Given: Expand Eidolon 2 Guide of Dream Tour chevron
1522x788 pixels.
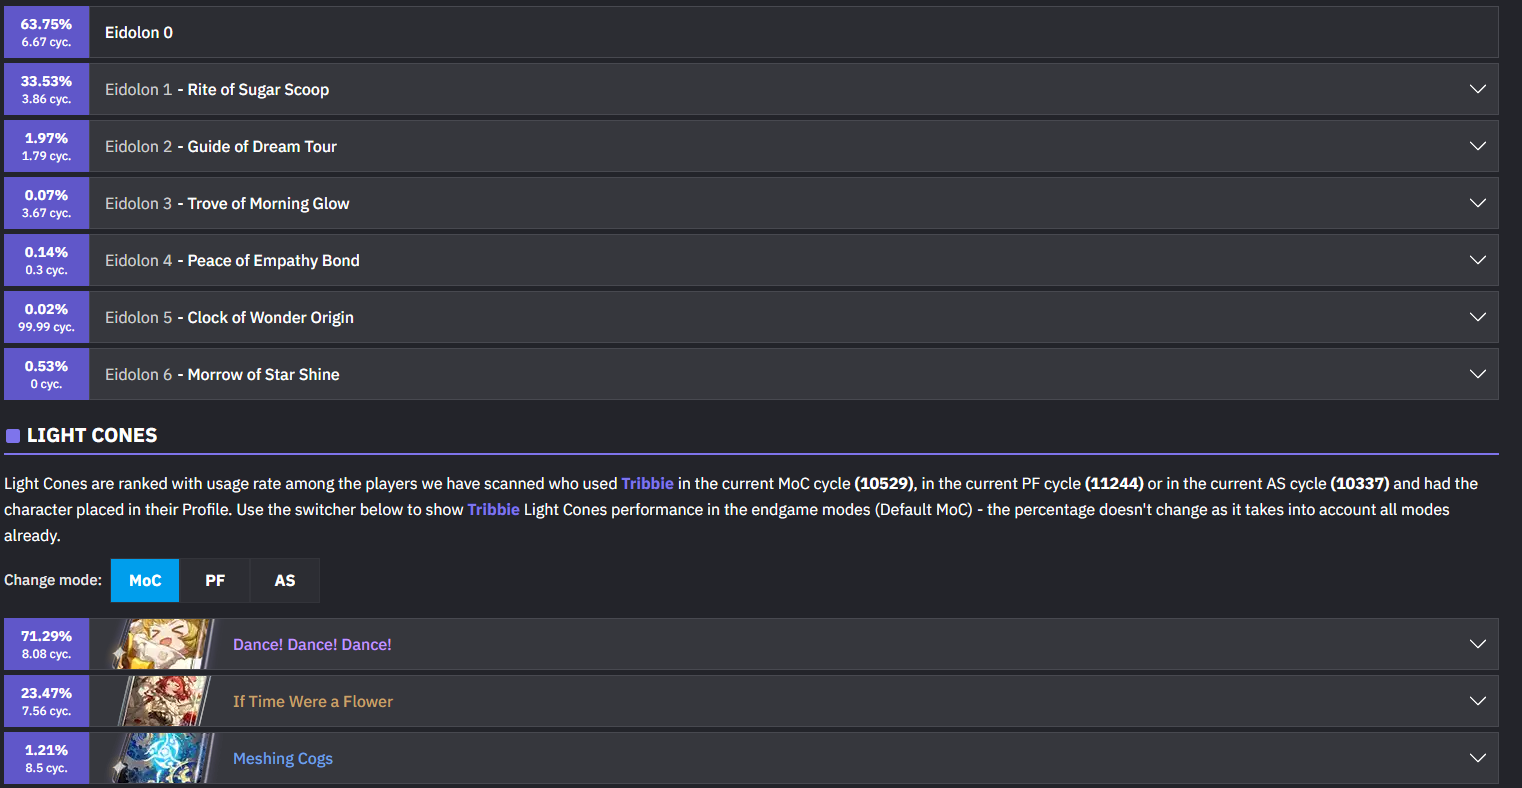Looking at the screenshot, I should tap(1477, 146).
